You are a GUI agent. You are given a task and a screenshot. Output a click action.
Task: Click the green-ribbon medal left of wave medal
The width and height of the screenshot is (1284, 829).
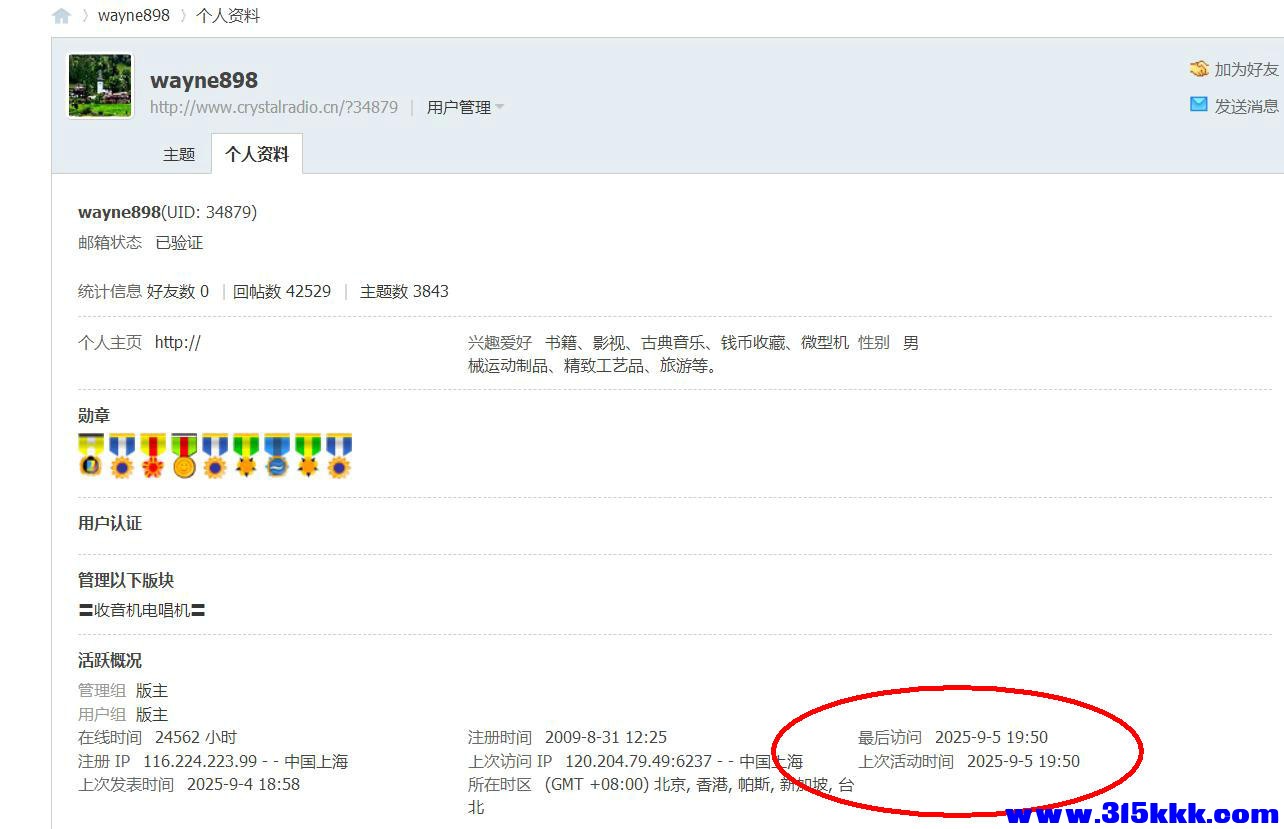pyautogui.click(x=246, y=456)
